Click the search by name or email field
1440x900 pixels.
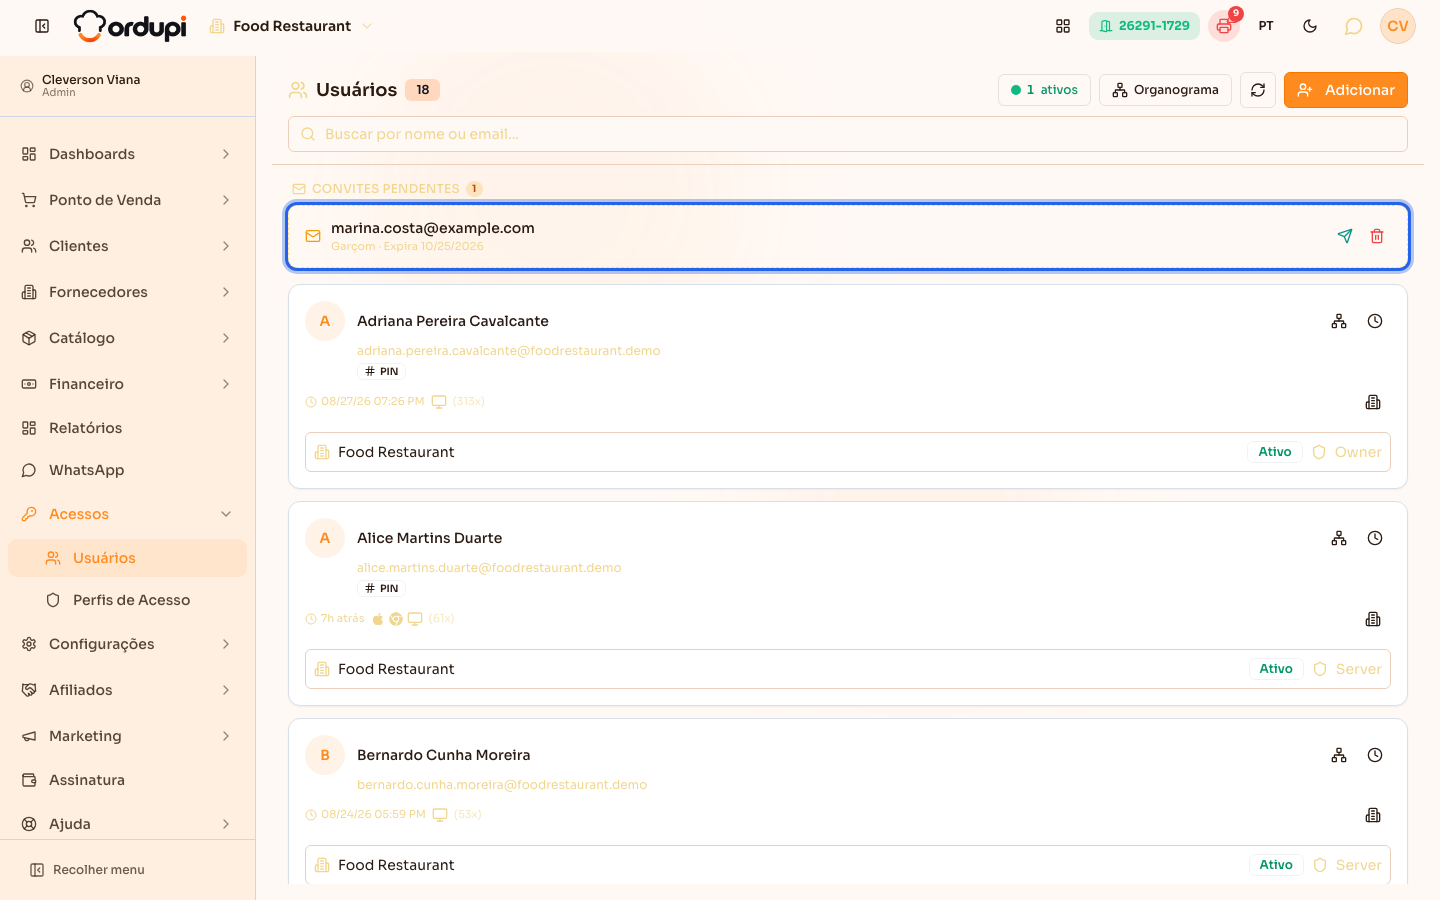coord(848,134)
